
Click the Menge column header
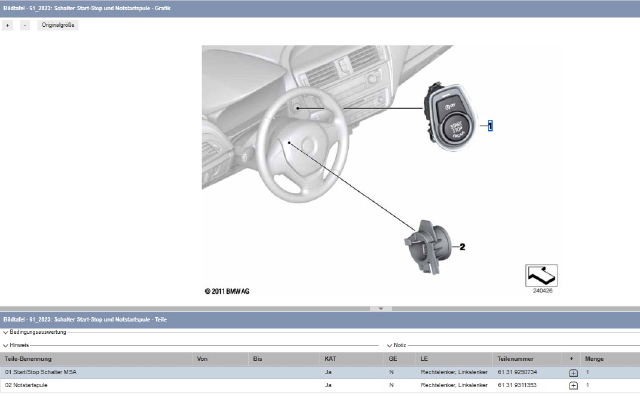(594, 359)
